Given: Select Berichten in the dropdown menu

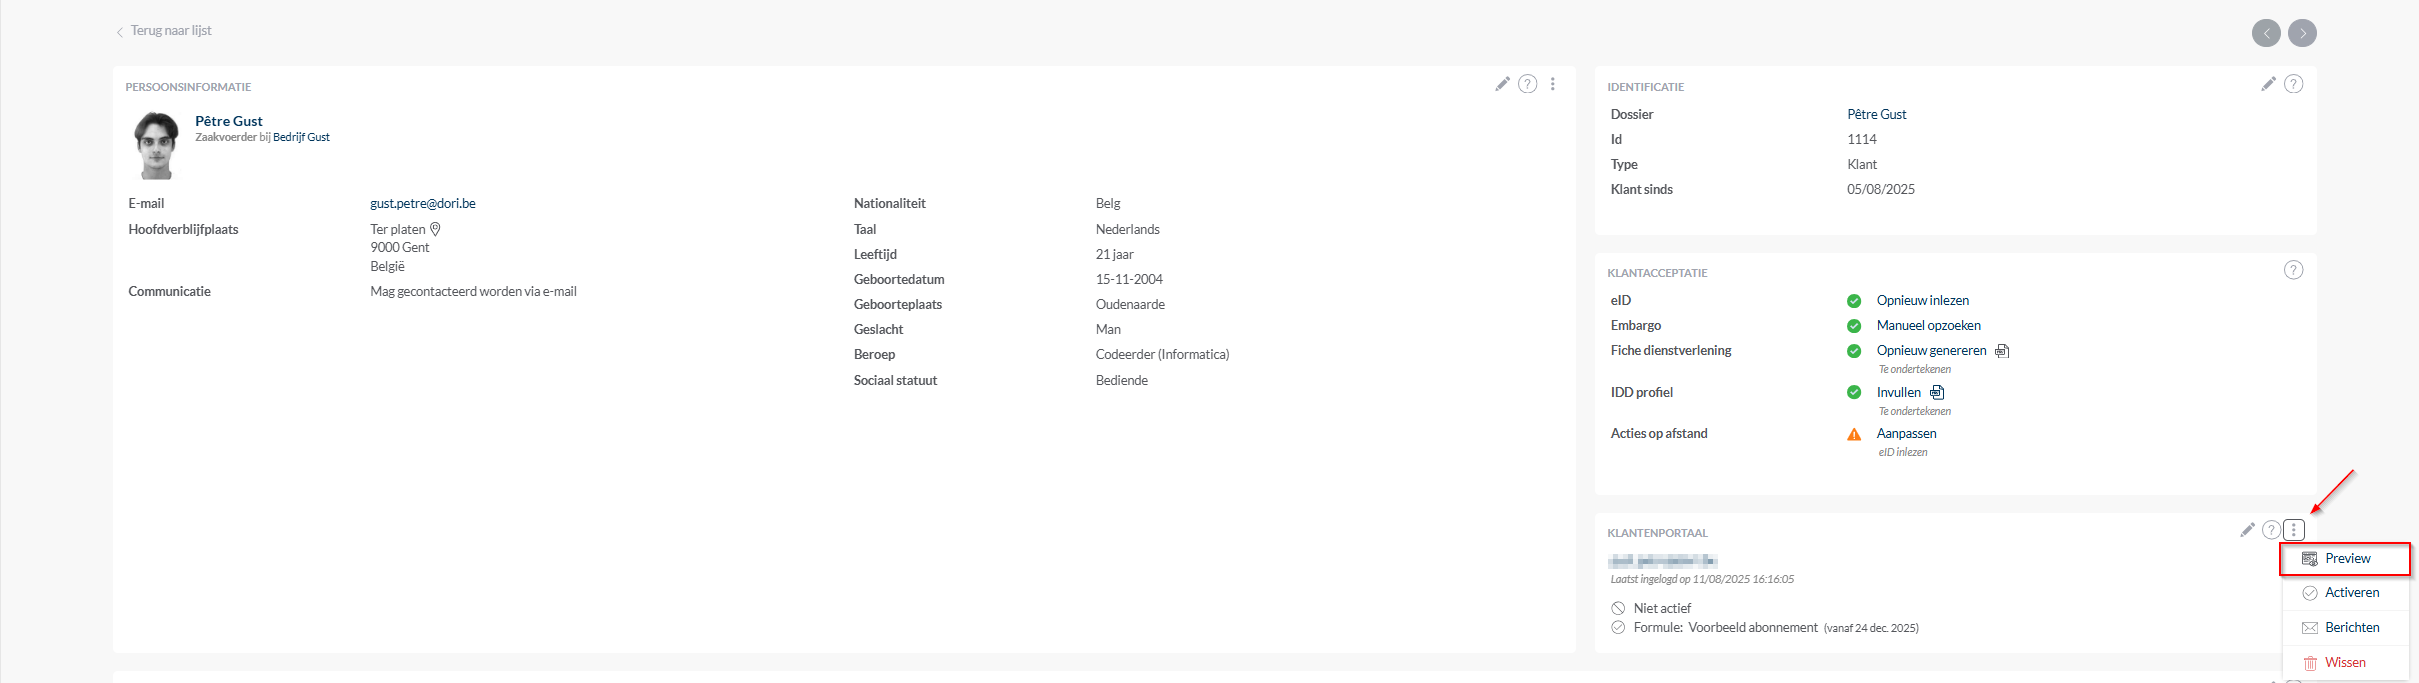Looking at the screenshot, I should (x=2350, y=628).
